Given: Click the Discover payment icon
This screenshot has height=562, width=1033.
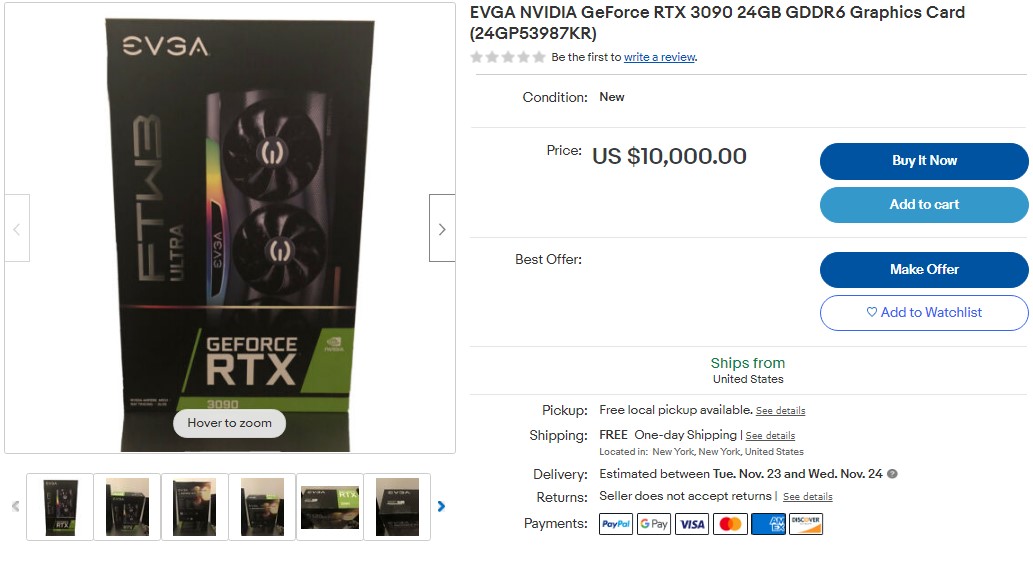Looking at the screenshot, I should coord(806,524).
